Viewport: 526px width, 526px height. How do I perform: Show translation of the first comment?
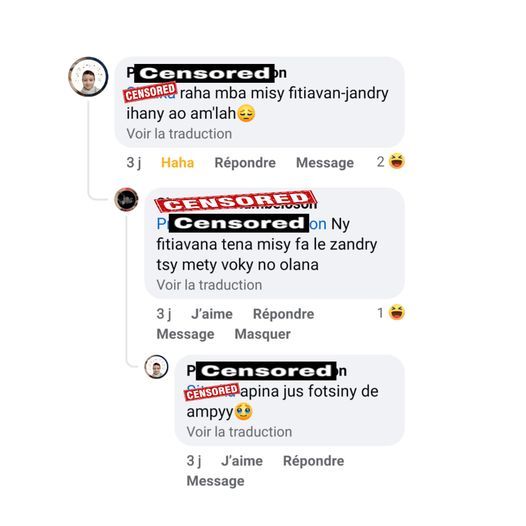pos(179,134)
